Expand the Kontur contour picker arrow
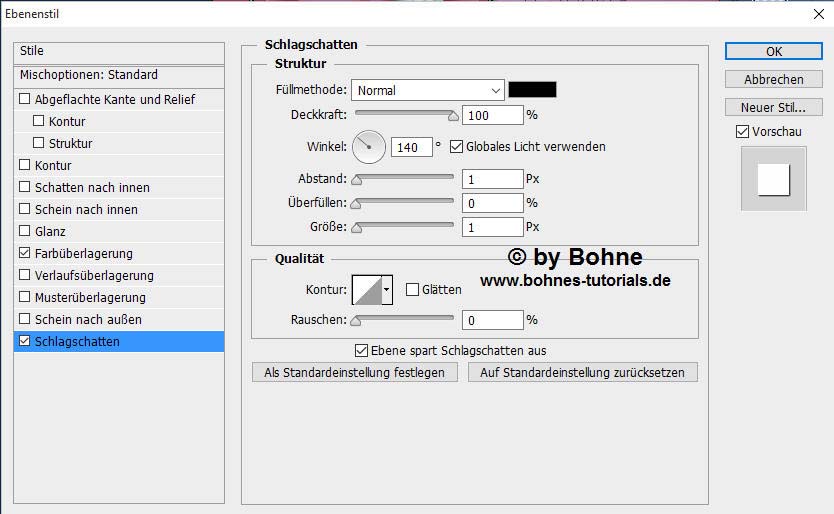This screenshot has height=514, width=834. pyautogui.click(x=387, y=290)
